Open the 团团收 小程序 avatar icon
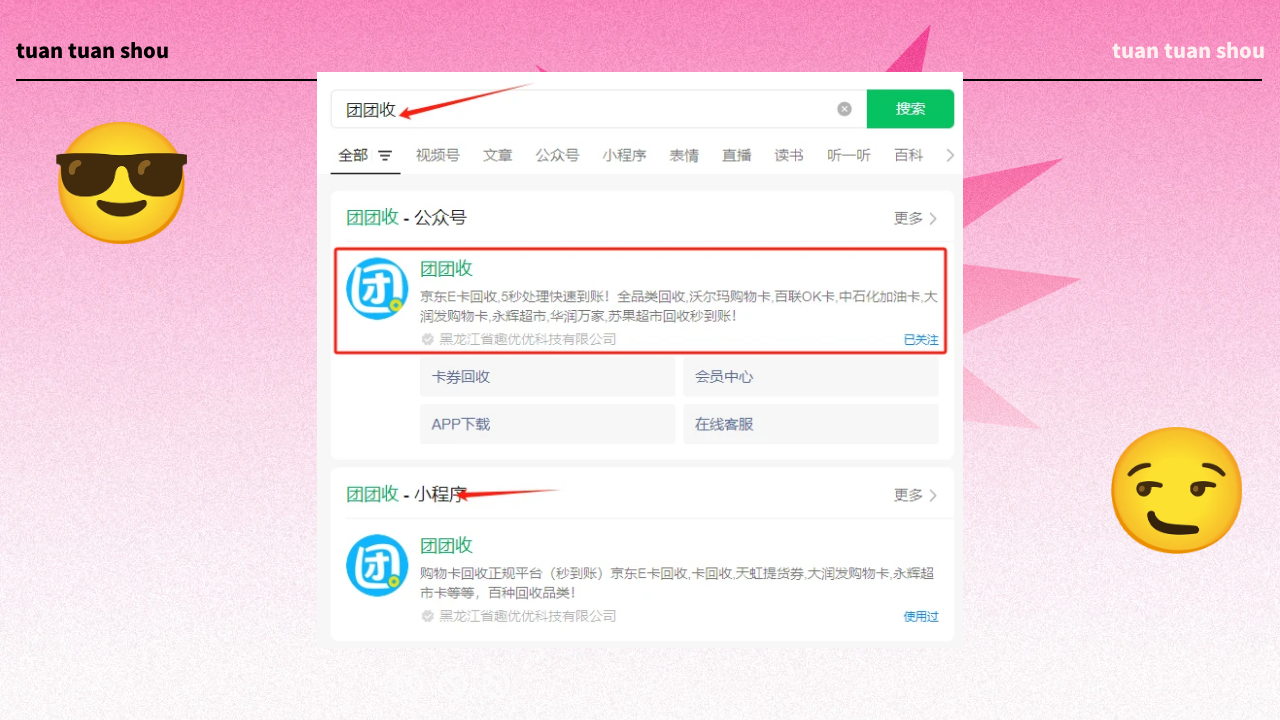This screenshot has width=1280, height=720. pyautogui.click(x=377, y=566)
